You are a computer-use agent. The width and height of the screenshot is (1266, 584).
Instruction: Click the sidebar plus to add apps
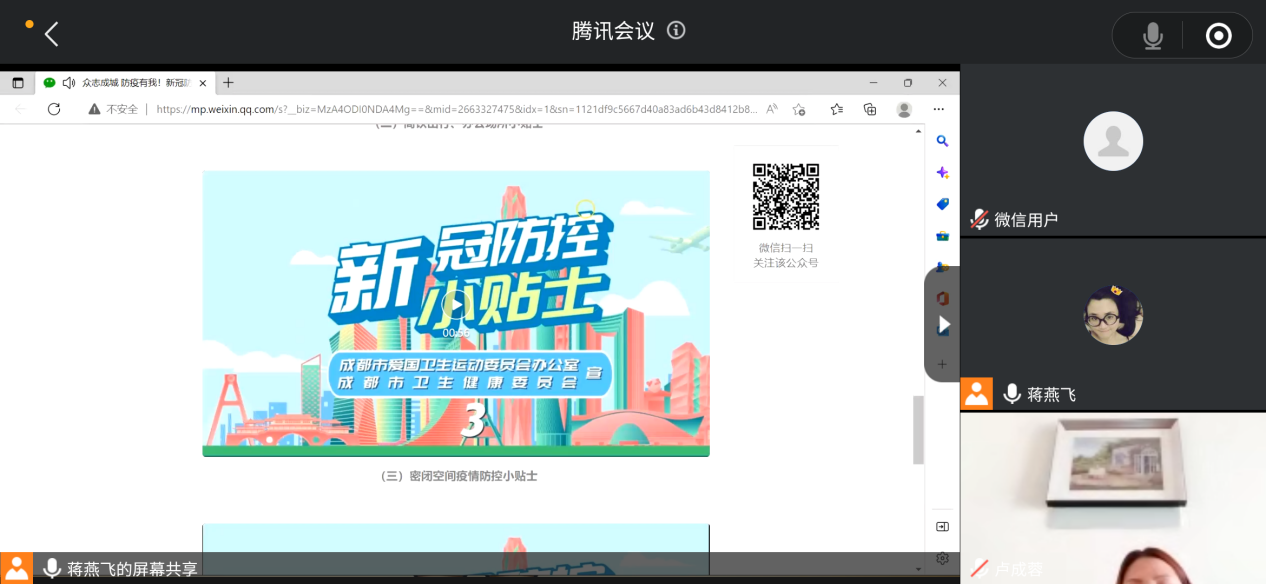[x=942, y=364]
